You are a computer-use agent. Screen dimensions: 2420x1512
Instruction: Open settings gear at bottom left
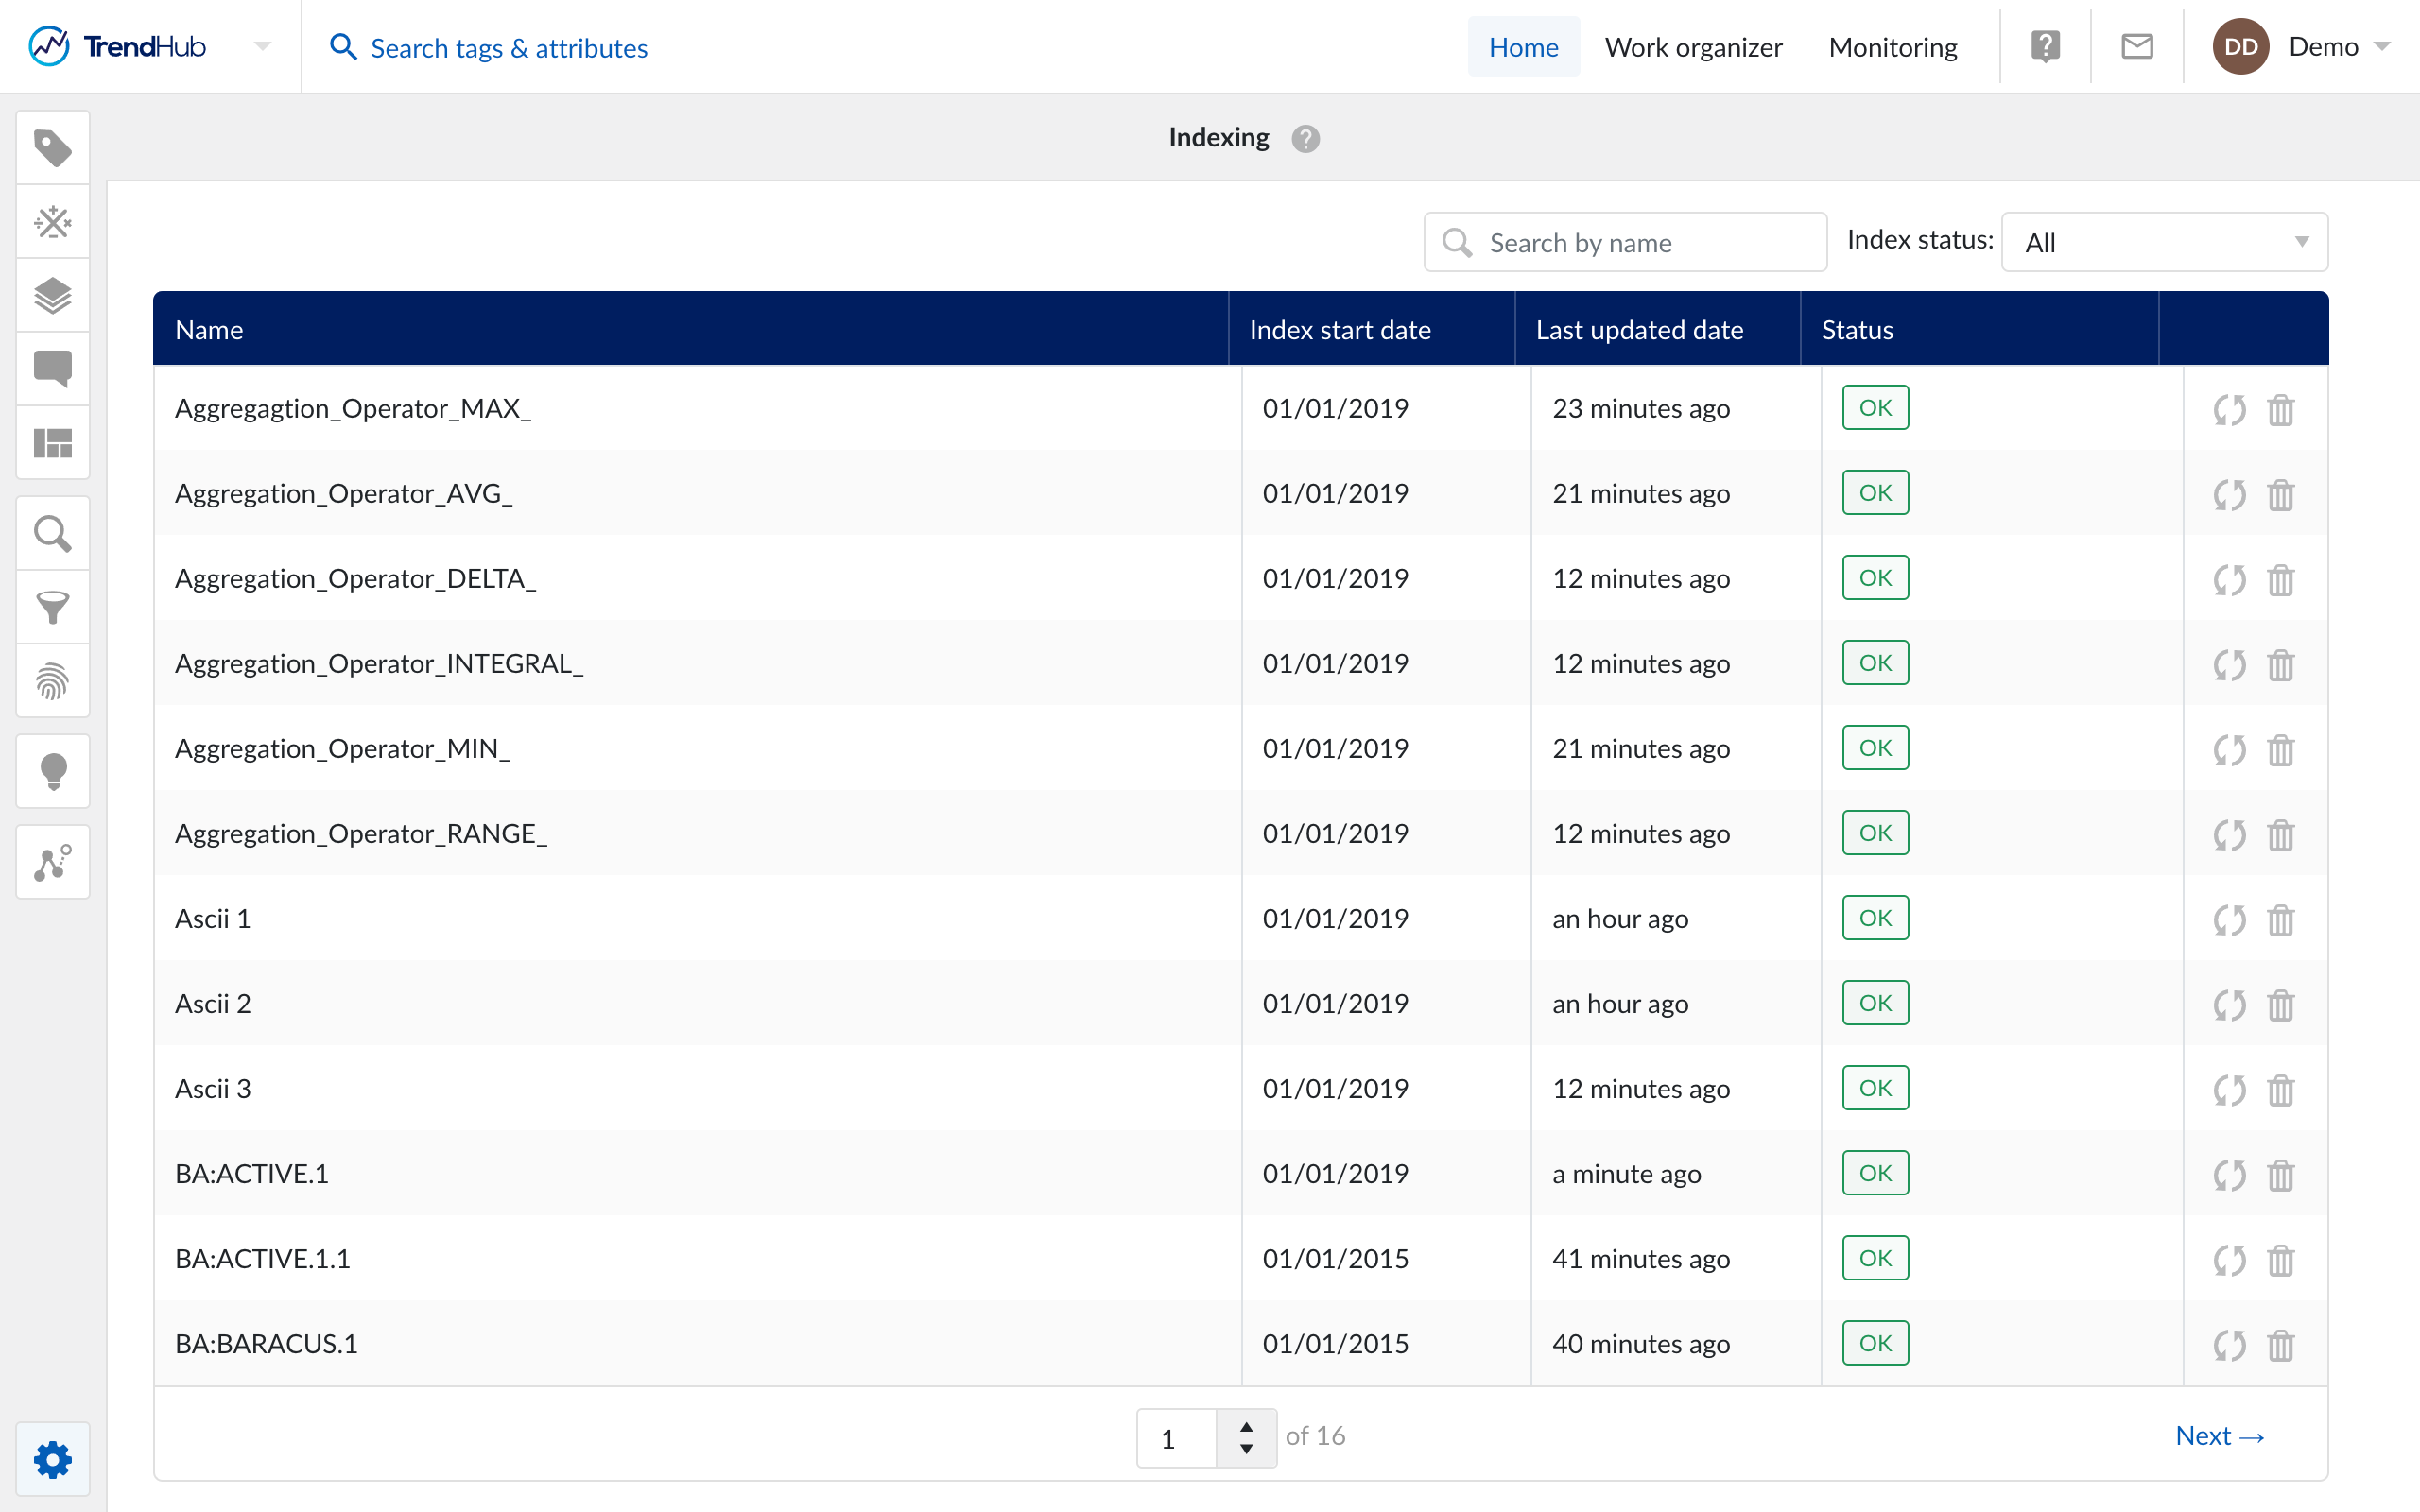click(53, 1460)
